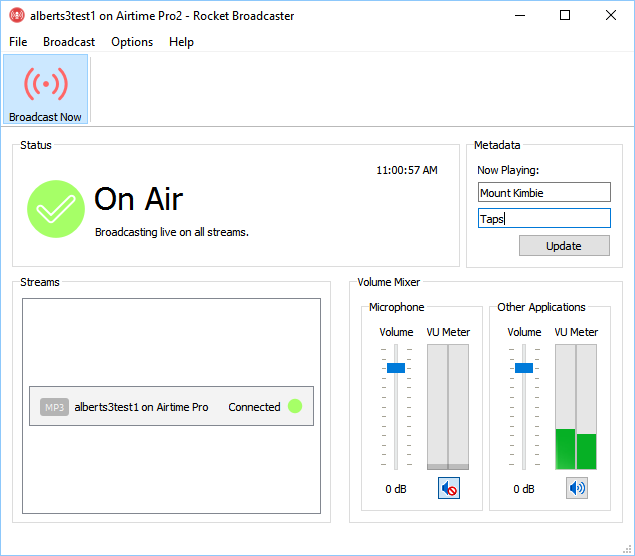Click the window resize grip in corner
Image resolution: width=635 pixels, height=556 pixels.
point(628,549)
